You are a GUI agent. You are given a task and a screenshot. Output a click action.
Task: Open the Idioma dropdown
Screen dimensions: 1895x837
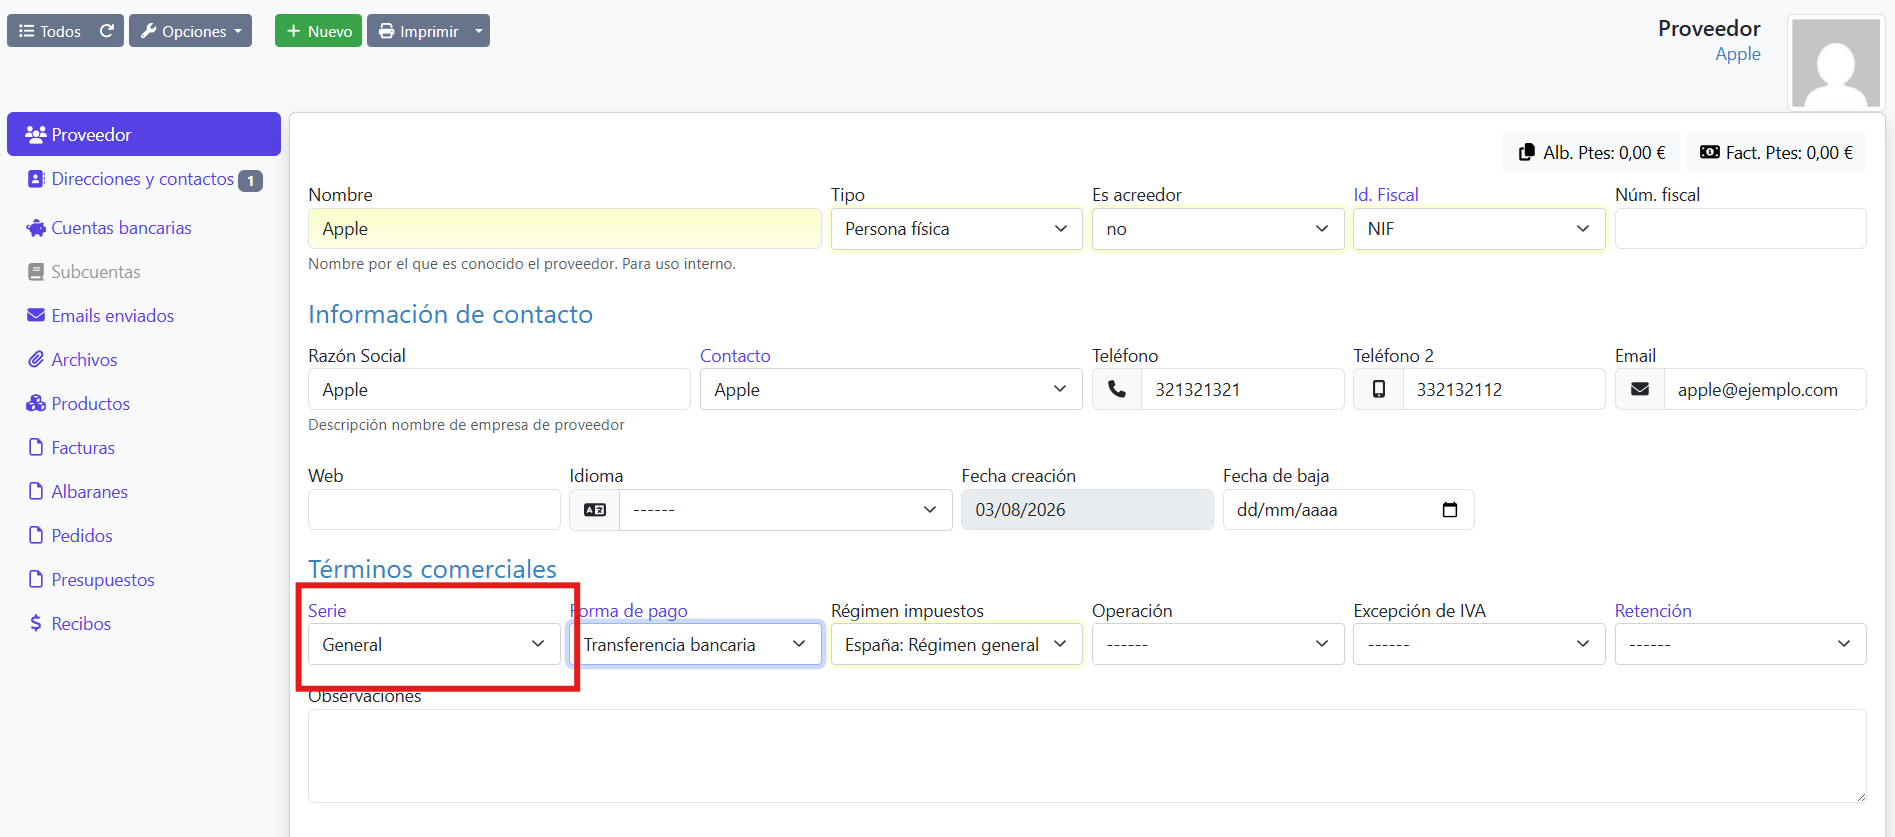pos(786,510)
